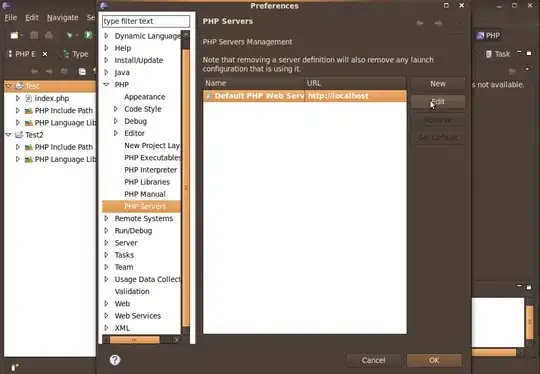Viewport: 540px width, 374px height.
Task: Click the back arrow in PHP Explorer
Action: pyautogui.click(x=34, y=71)
